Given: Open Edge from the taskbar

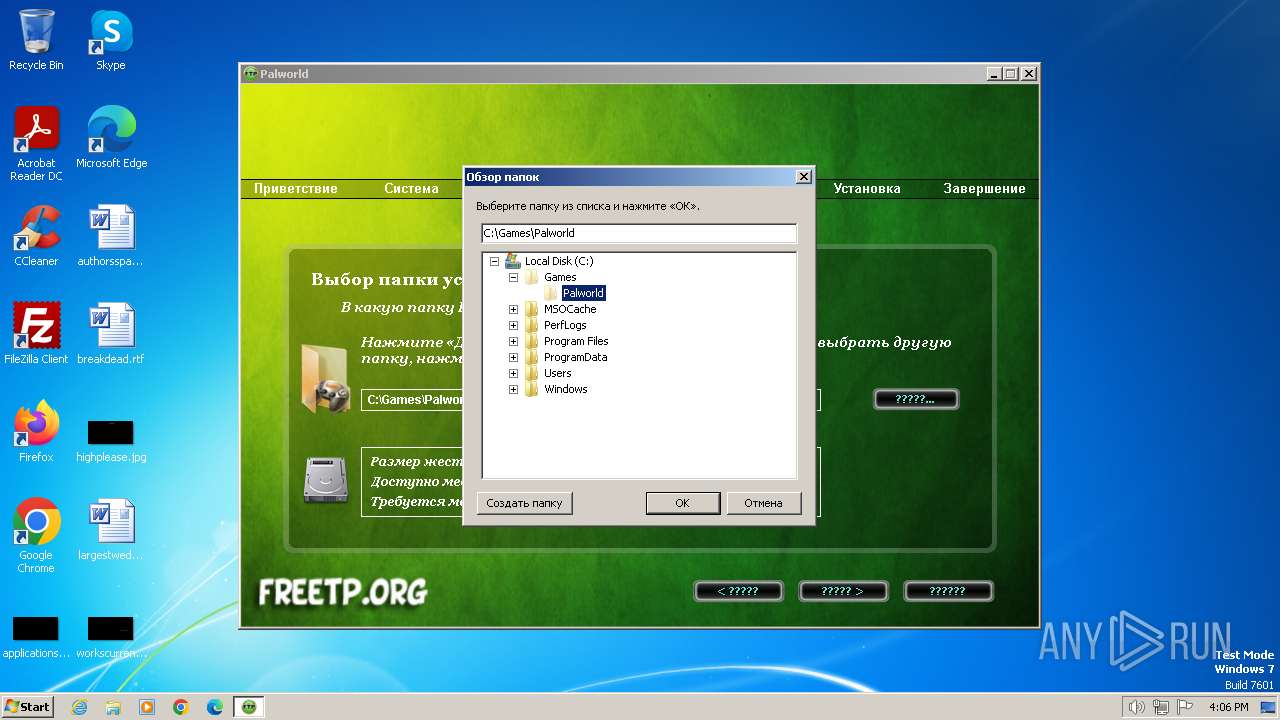Looking at the screenshot, I should (215, 707).
